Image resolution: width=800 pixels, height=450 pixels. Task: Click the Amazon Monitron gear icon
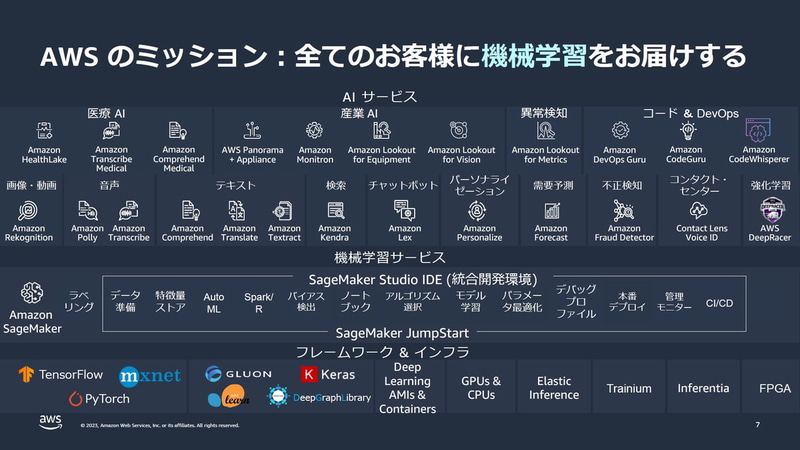coord(314,131)
